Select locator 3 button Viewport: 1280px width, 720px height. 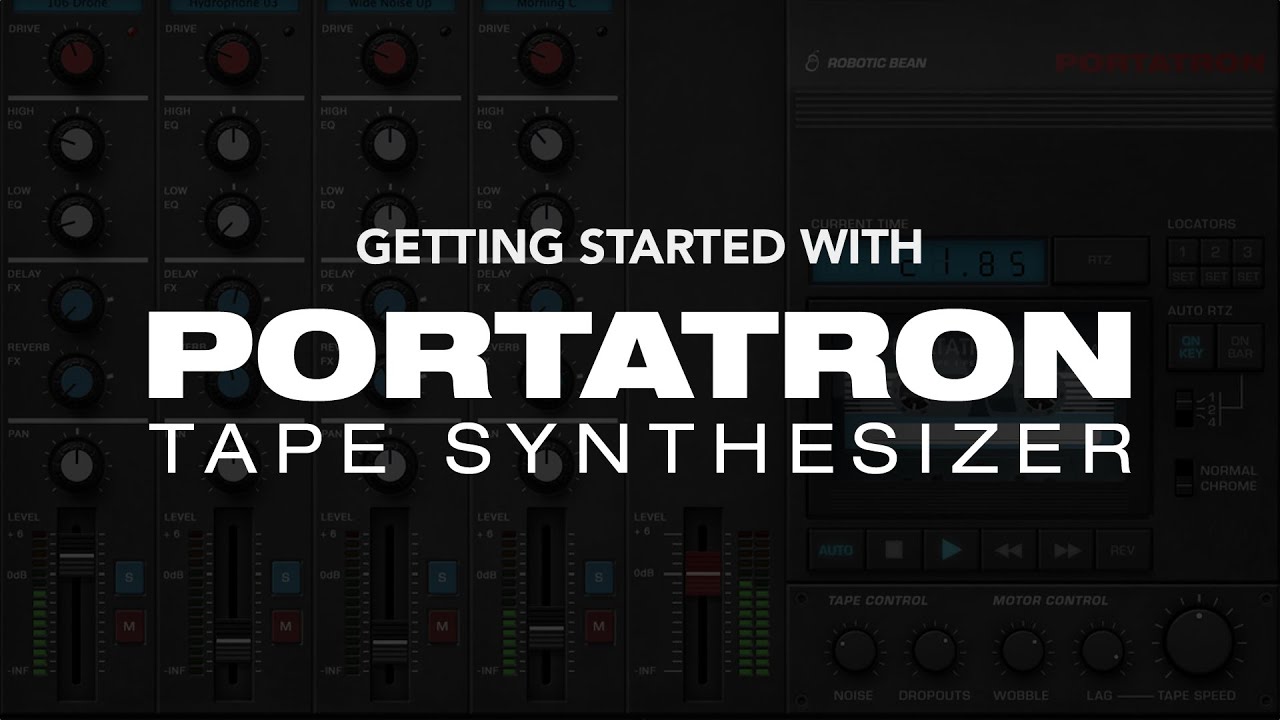[1246, 252]
